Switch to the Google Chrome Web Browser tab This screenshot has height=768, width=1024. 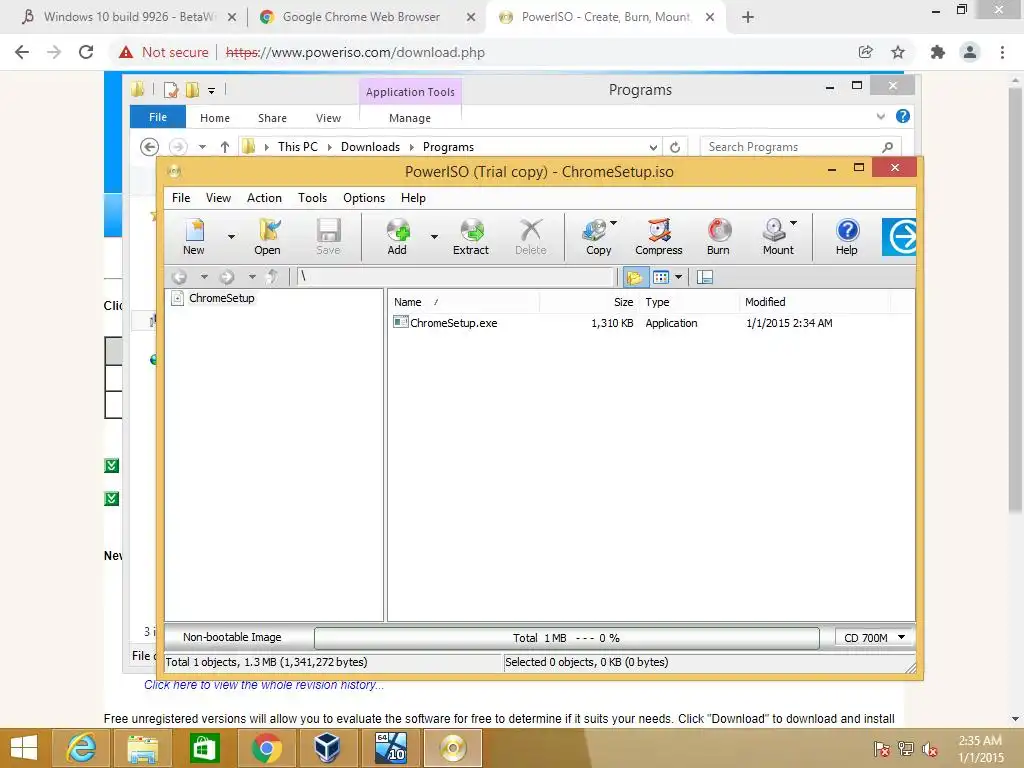click(x=363, y=17)
